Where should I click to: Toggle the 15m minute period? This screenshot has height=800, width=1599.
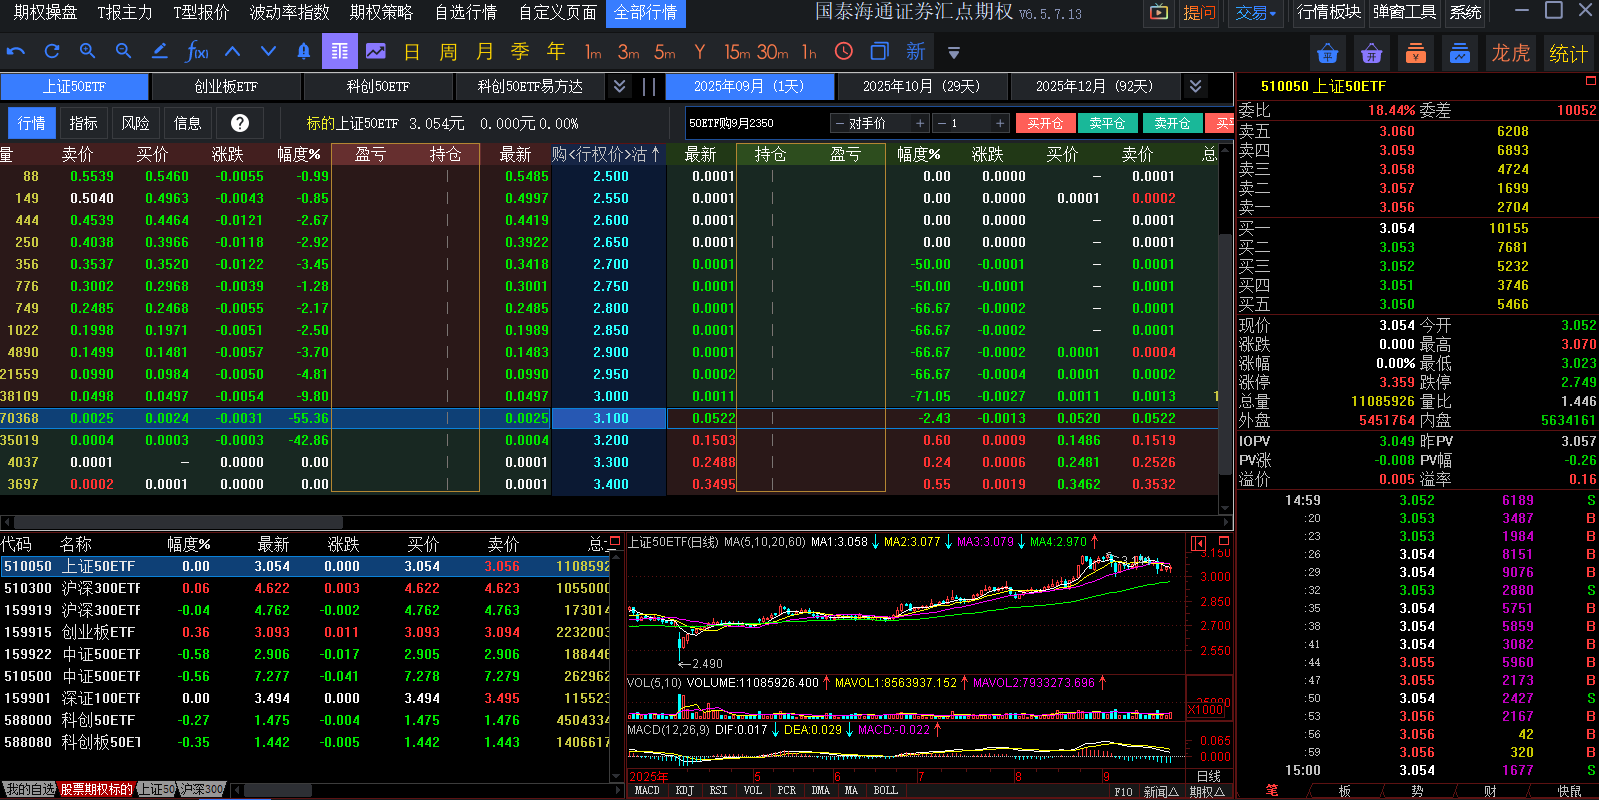click(737, 51)
